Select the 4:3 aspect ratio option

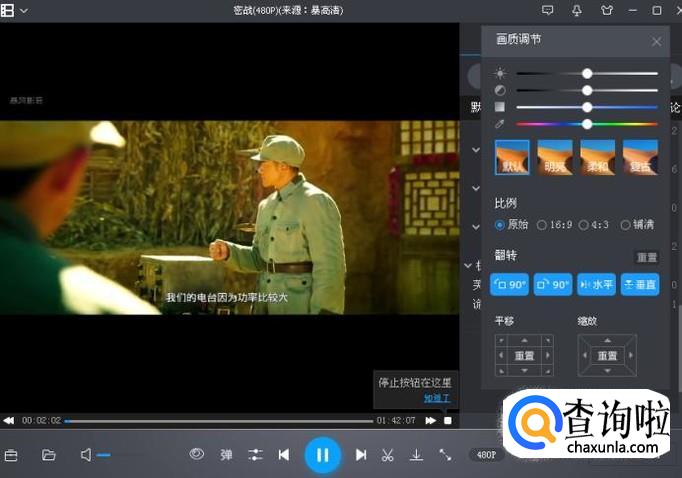[x=594, y=225]
